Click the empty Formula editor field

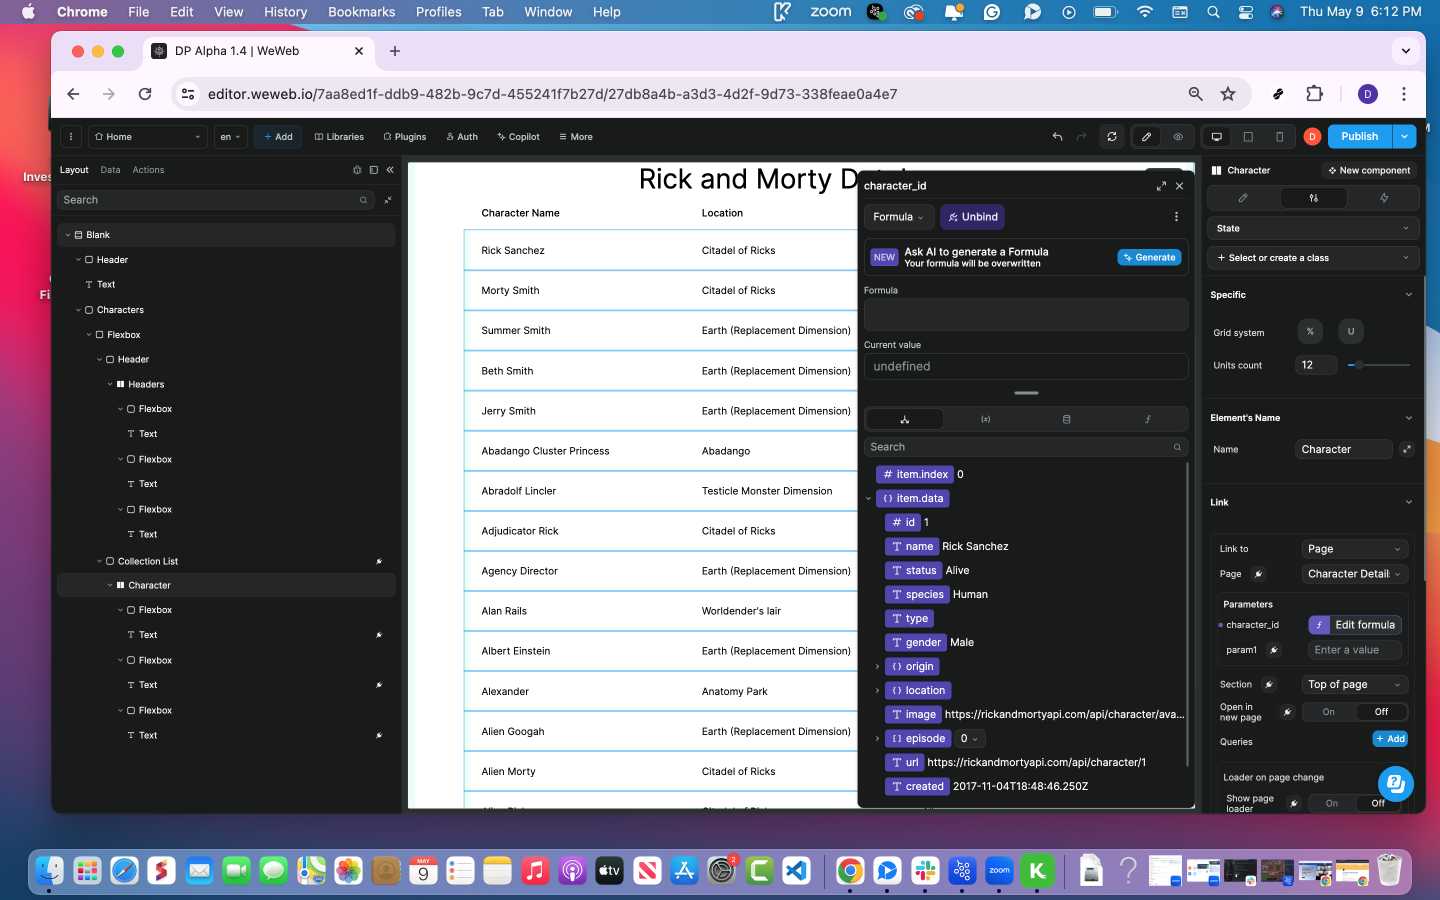click(x=1026, y=314)
